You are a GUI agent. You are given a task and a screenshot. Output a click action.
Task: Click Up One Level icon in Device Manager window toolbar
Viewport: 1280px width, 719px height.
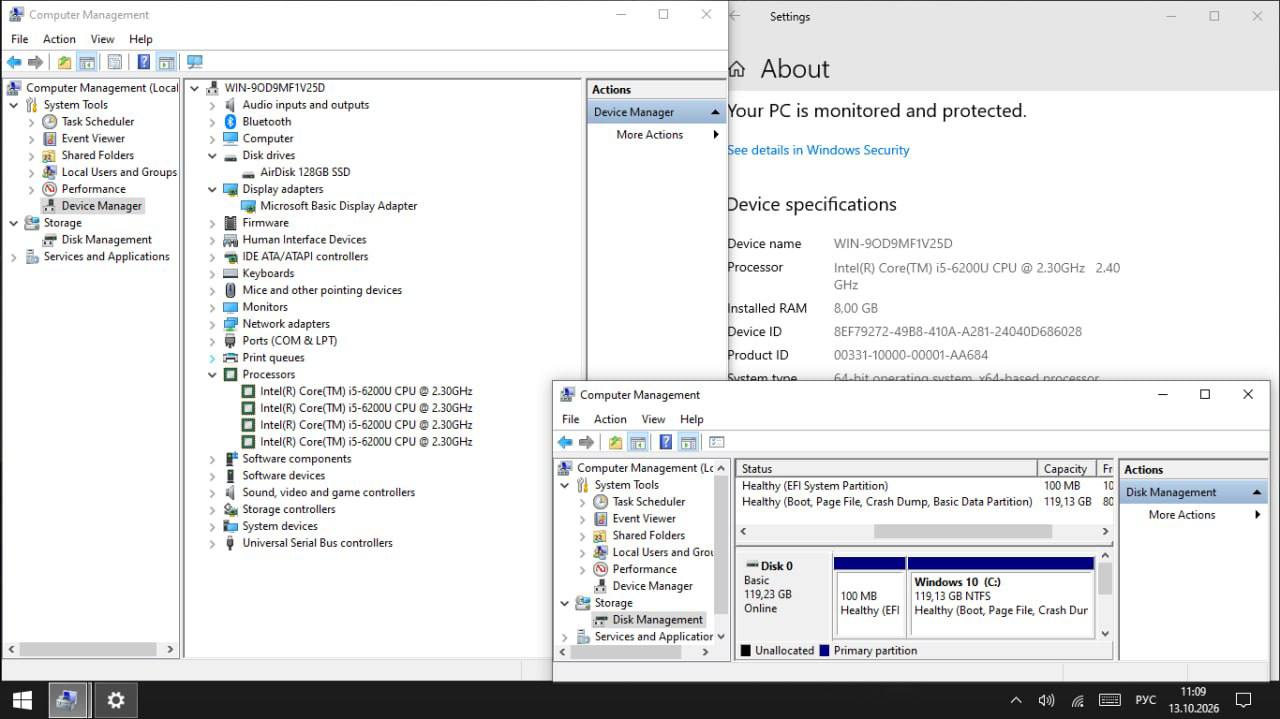coord(65,62)
